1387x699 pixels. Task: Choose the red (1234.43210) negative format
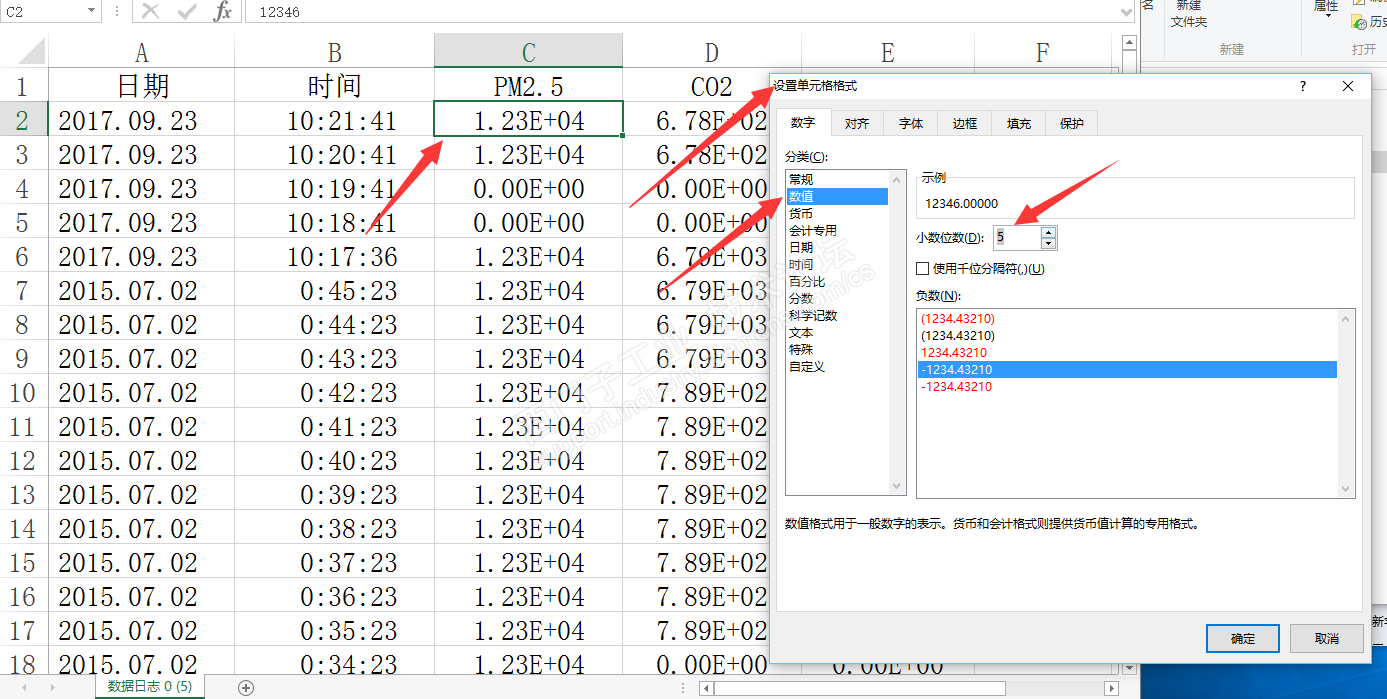[x=1127, y=319]
